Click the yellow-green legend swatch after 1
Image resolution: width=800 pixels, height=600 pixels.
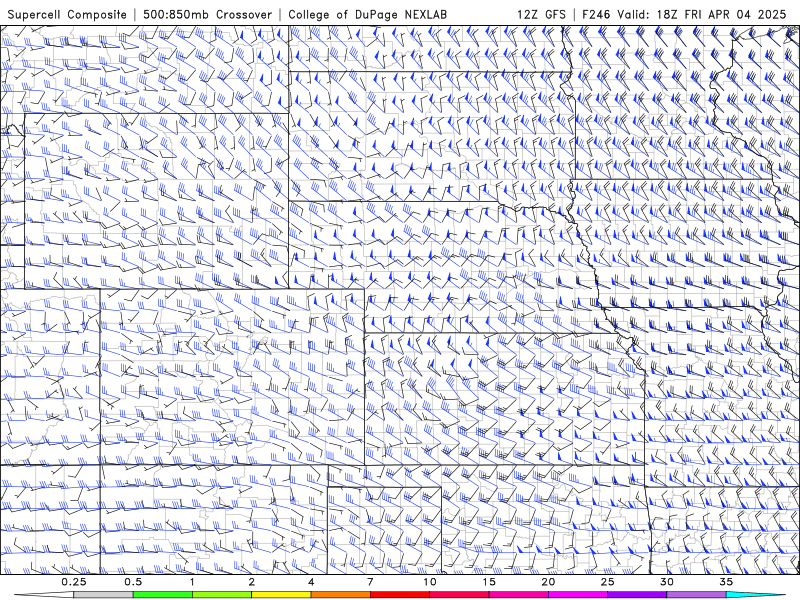(221, 595)
